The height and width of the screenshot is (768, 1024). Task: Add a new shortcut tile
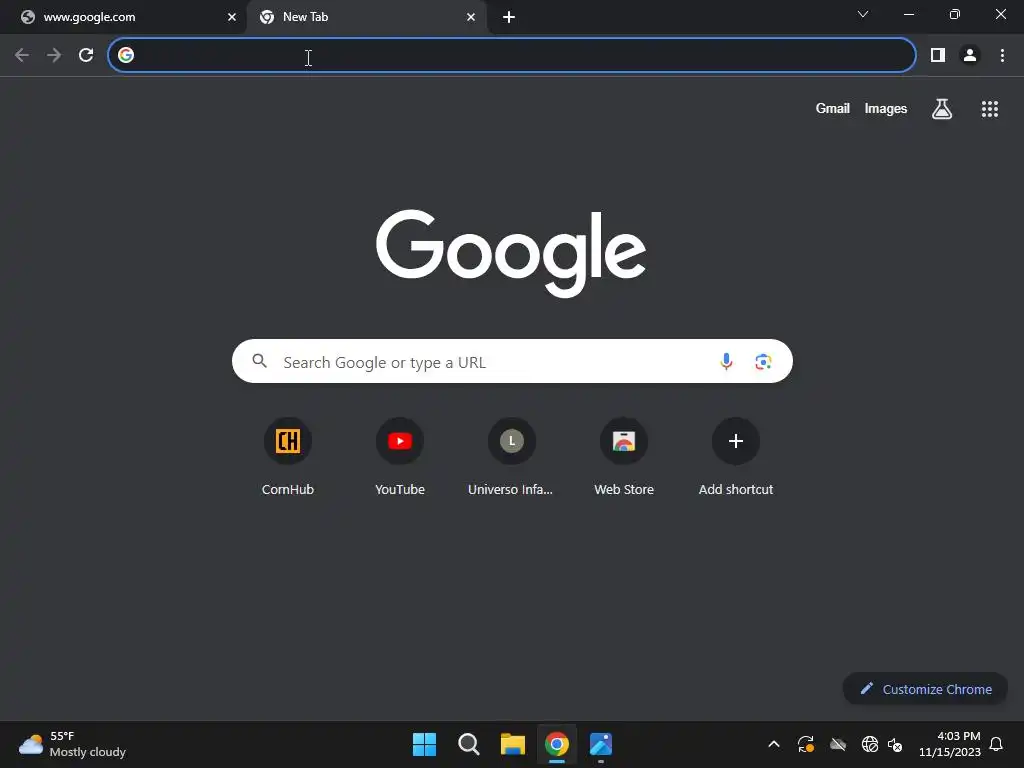click(x=735, y=457)
